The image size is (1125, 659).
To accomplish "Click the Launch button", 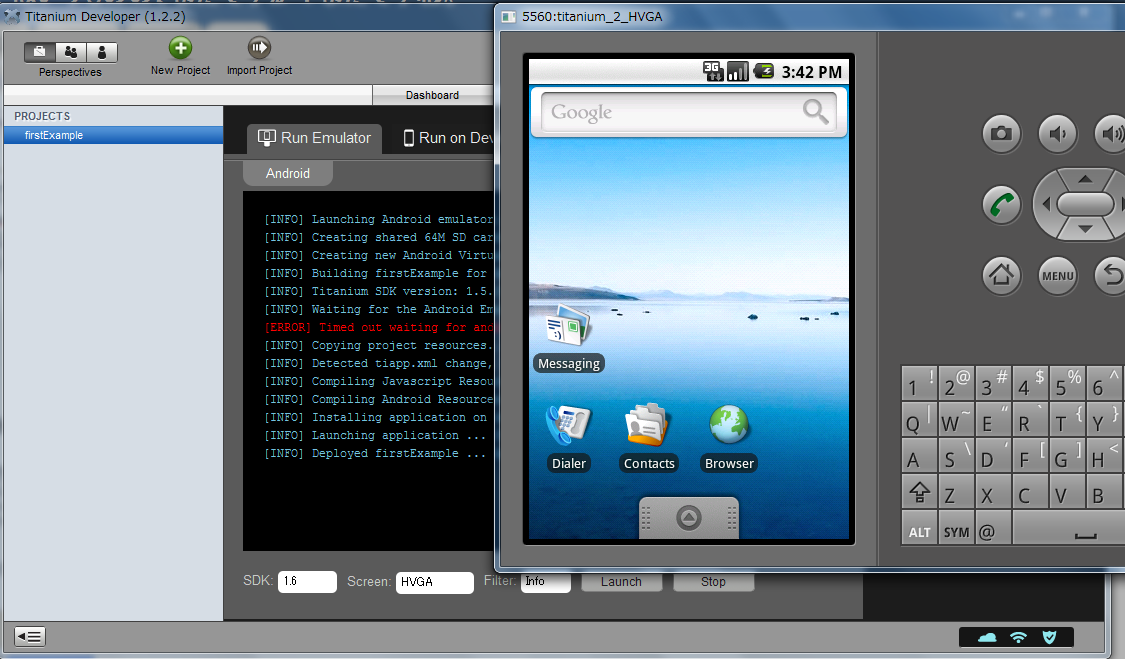I will click(x=621, y=582).
